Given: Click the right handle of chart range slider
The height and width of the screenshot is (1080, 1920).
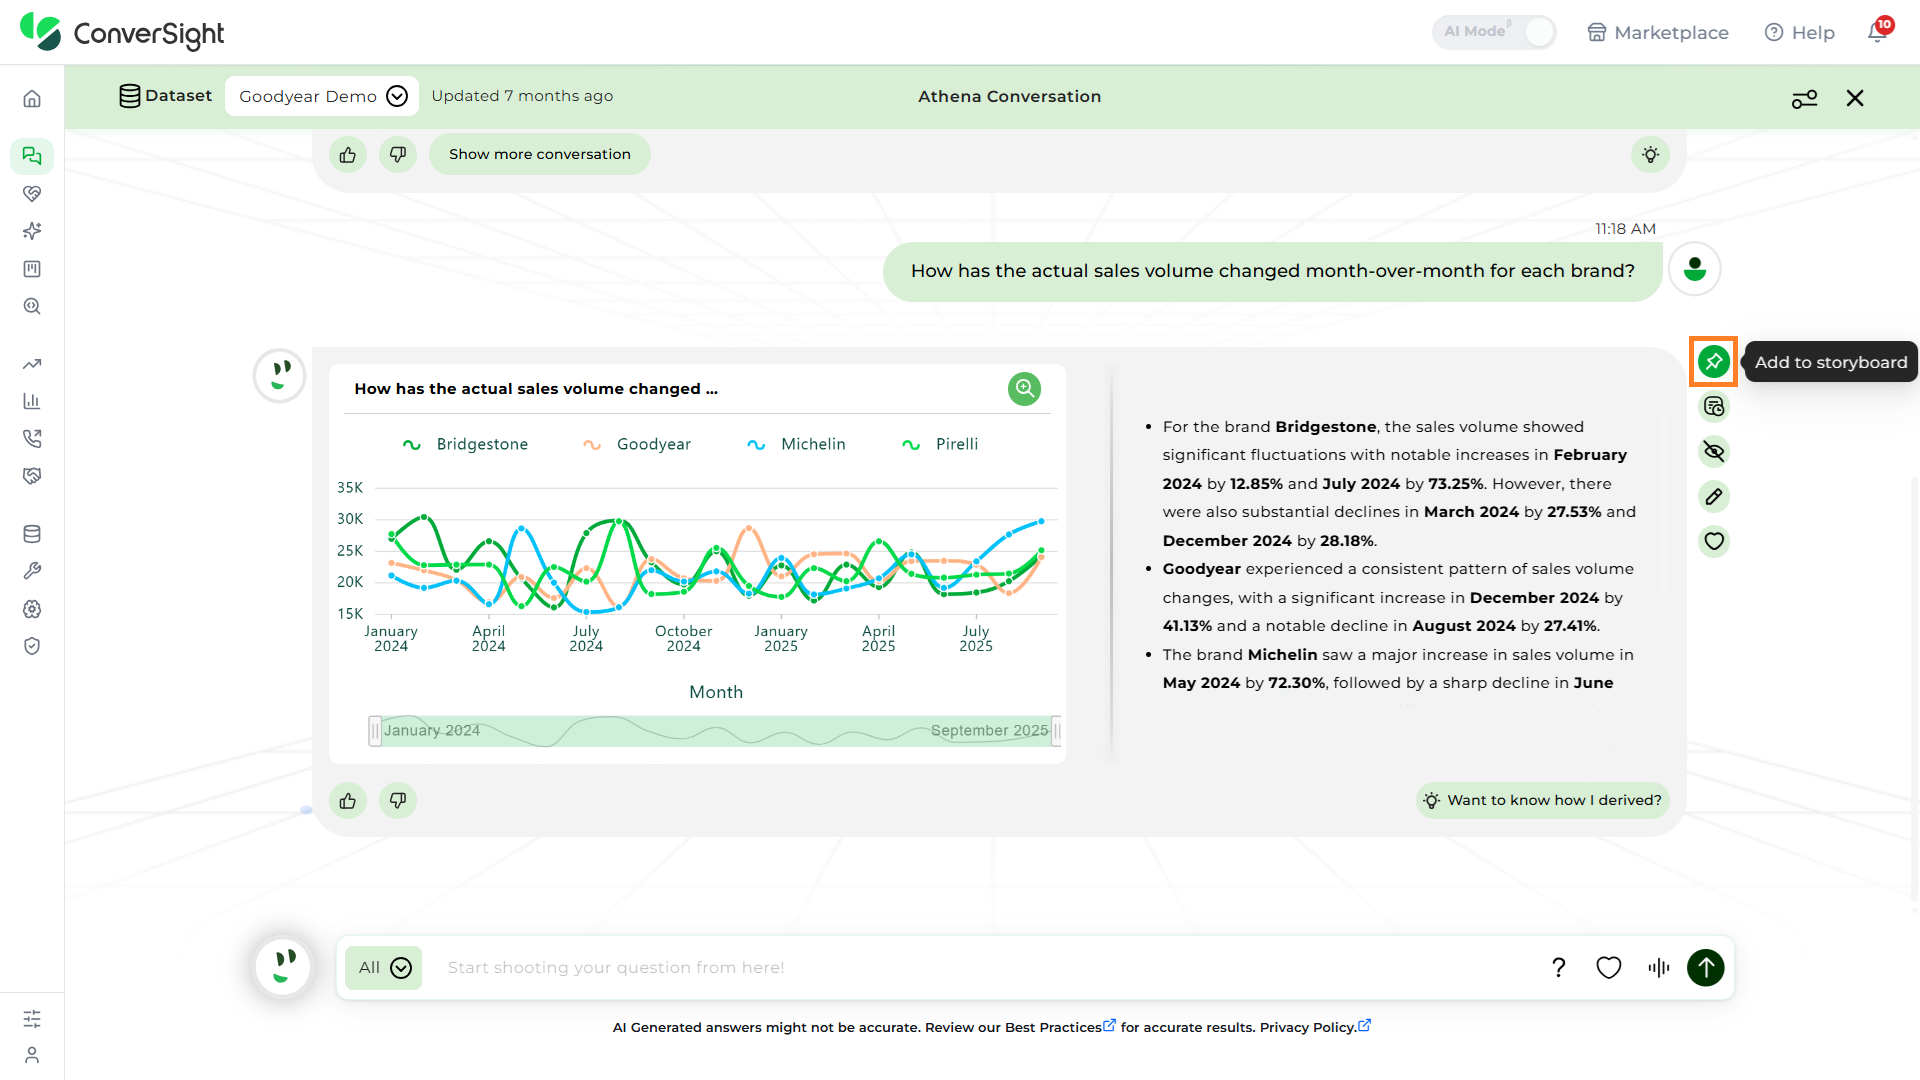Looking at the screenshot, I should (x=1056, y=731).
